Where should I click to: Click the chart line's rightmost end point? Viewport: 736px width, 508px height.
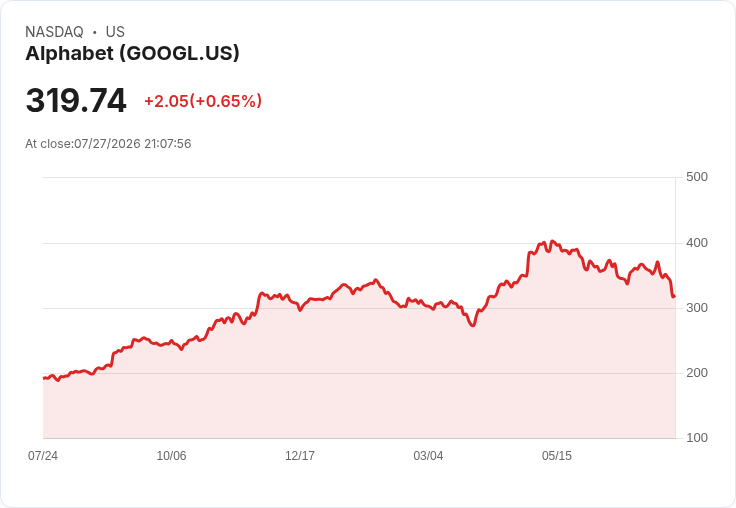[x=674, y=296]
